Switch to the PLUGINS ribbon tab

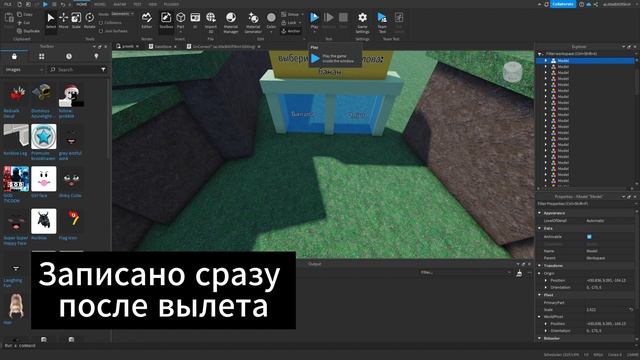[x=171, y=4]
